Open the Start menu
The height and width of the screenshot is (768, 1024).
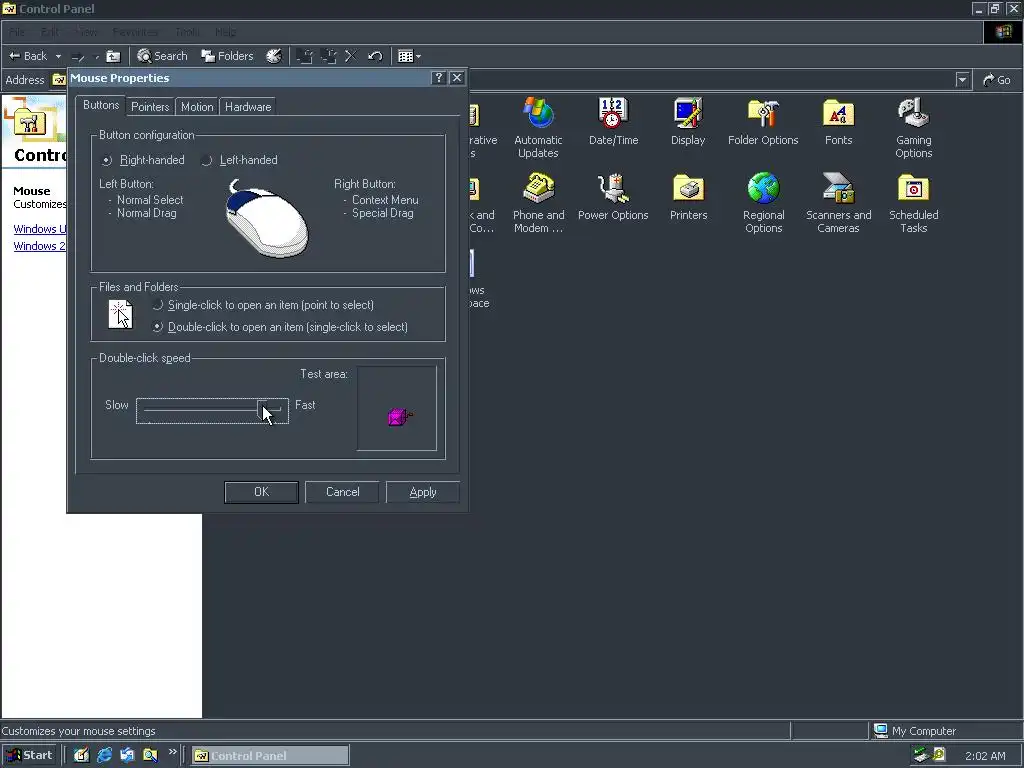(30, 755)
